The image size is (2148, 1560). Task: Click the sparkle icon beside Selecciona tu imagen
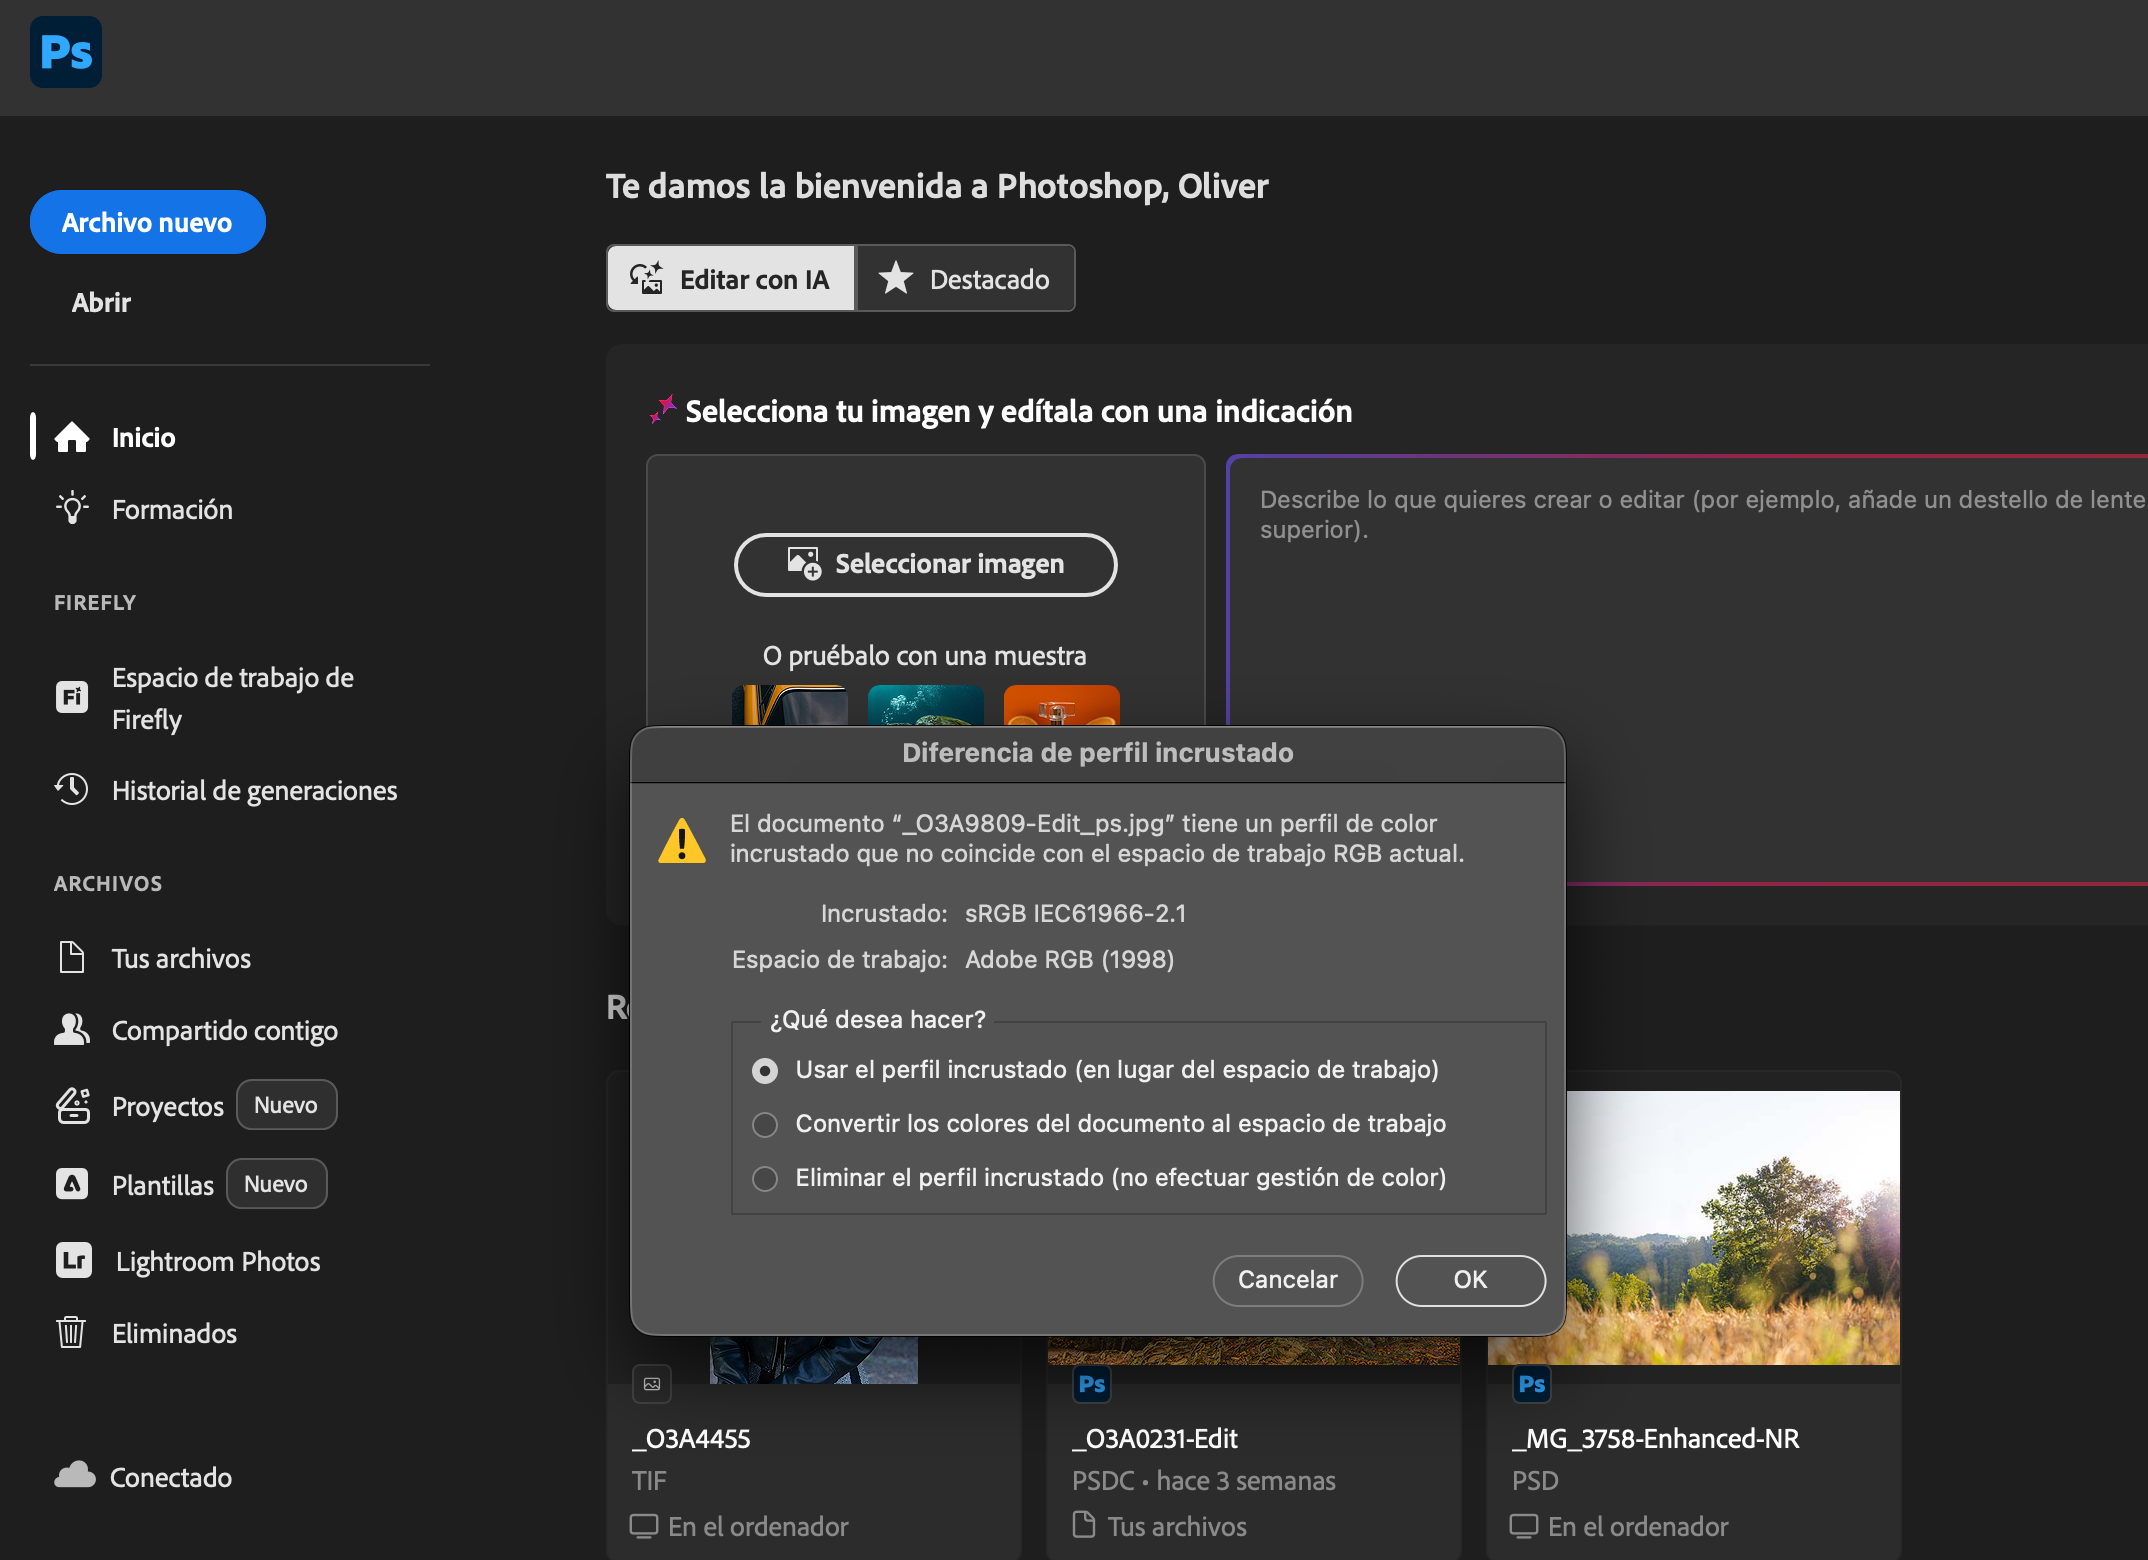[663, 408]
